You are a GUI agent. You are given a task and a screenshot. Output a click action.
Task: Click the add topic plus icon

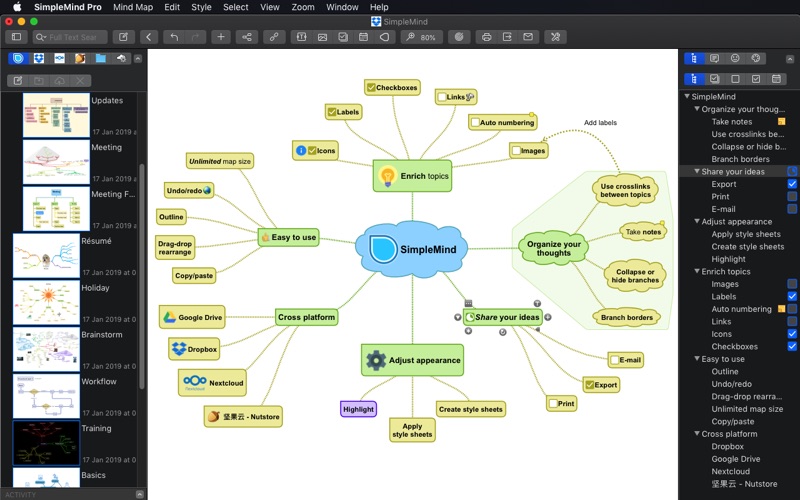(x=221, y=37)
